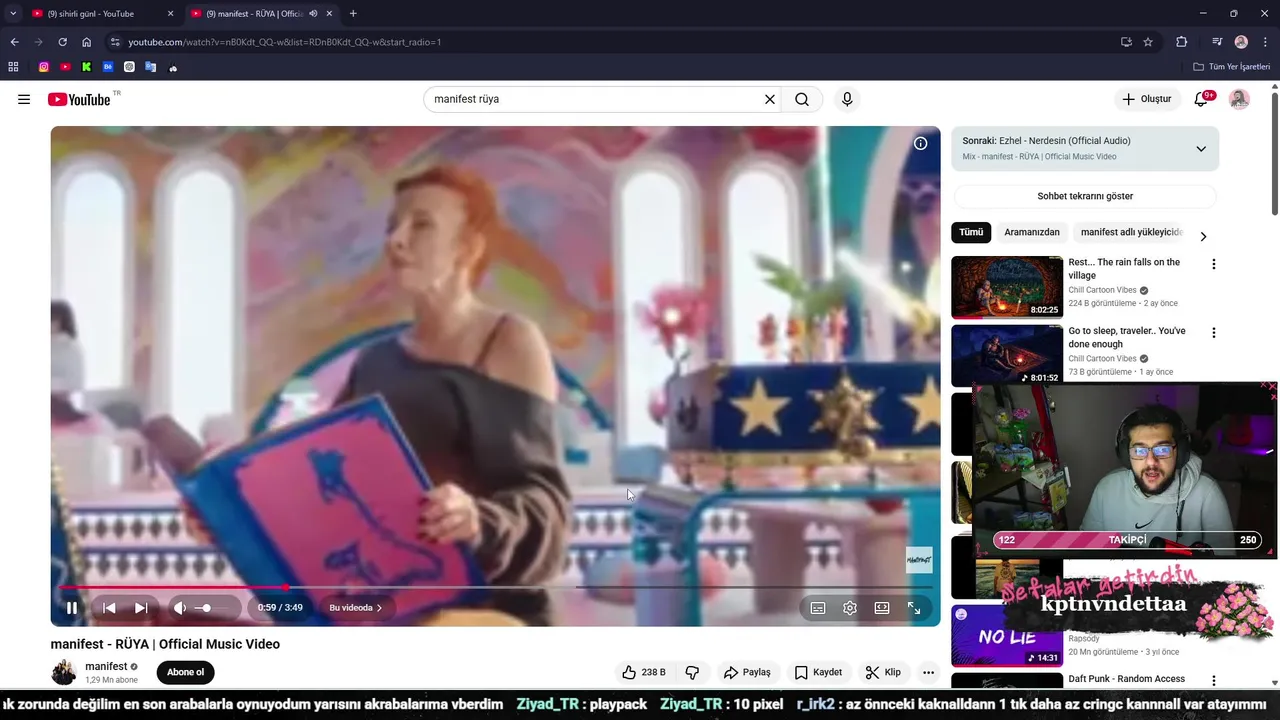Open 'Tüm Yer İşaretleri' bookmarks folder
This screenshot has width=1280, height=720.
[x=1232, y=67]
